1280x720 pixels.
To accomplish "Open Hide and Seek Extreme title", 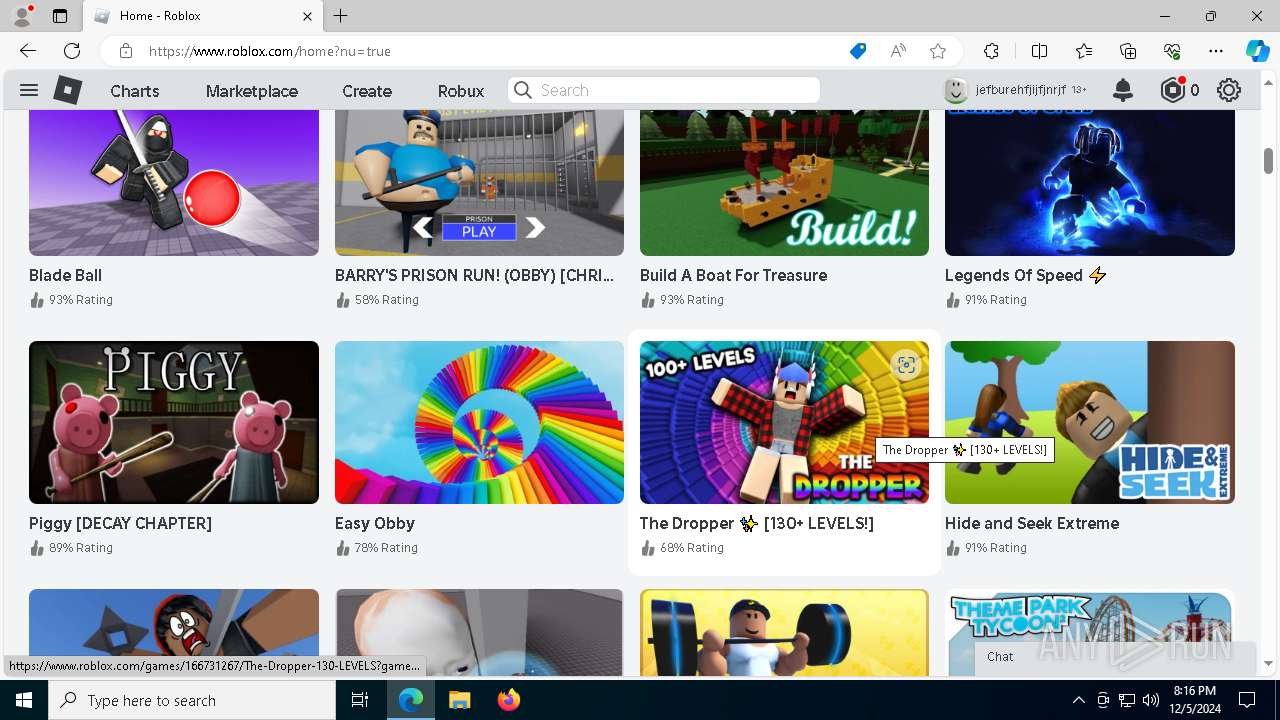I will click(x=1032, y=523).
